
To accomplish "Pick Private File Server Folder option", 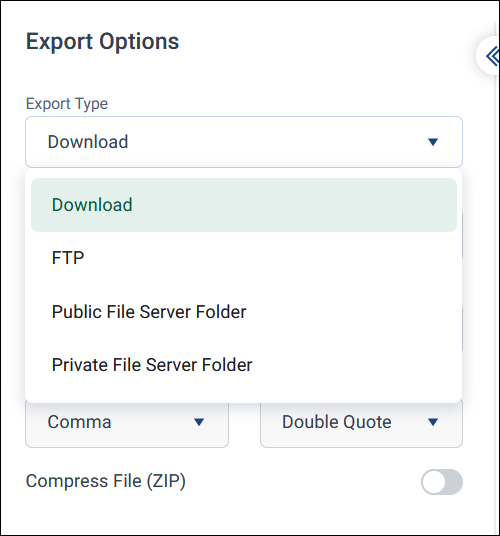I will [244, 364].
